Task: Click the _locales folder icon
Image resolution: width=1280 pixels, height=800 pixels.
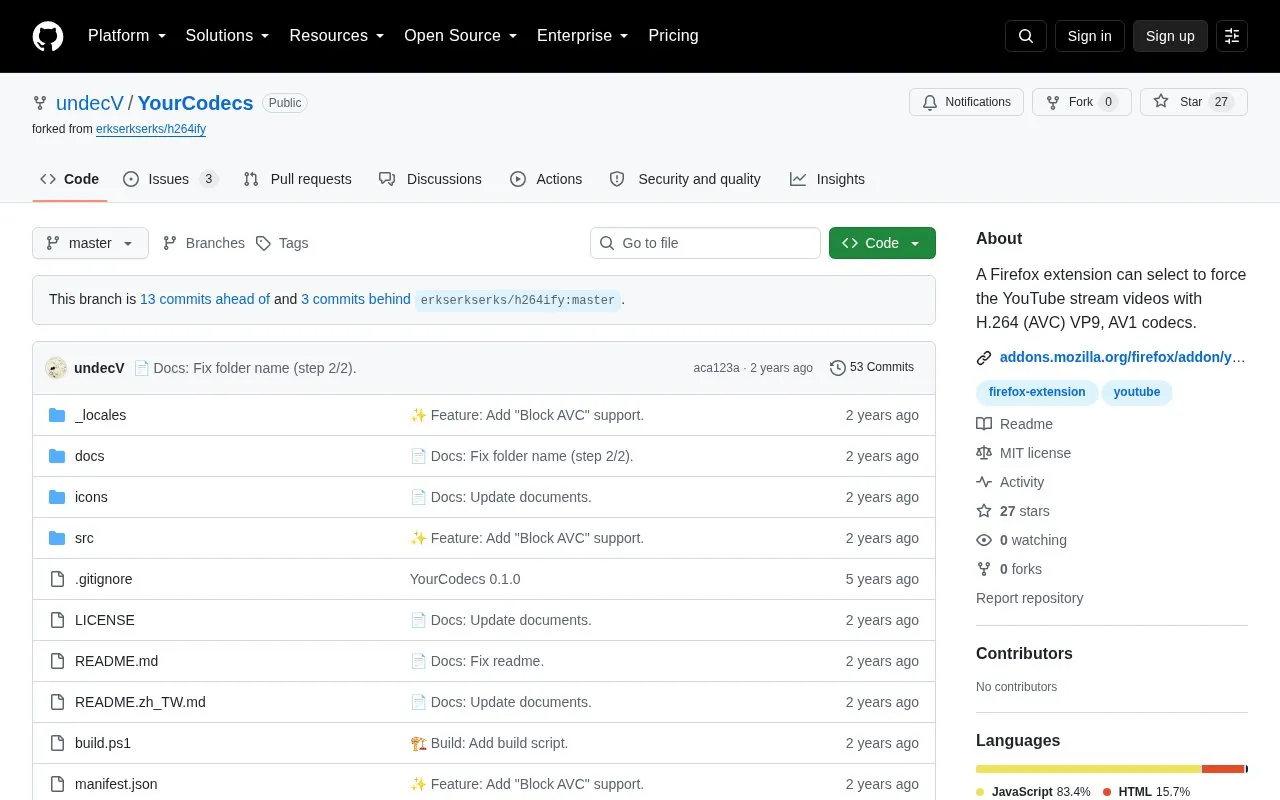Action: pyautogui.click(x=57, y=415)
